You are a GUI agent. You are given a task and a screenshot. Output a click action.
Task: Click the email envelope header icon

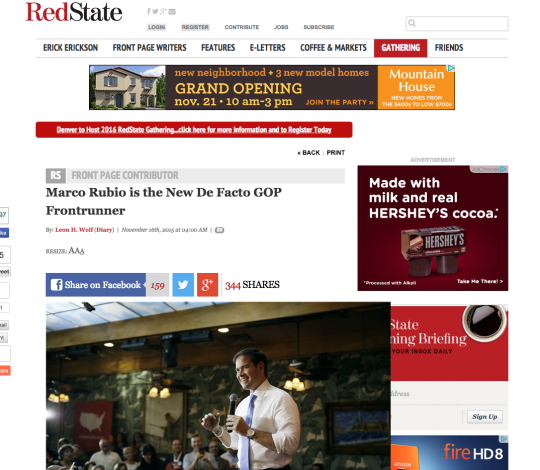pyautogui.click(x=172, y=12)
